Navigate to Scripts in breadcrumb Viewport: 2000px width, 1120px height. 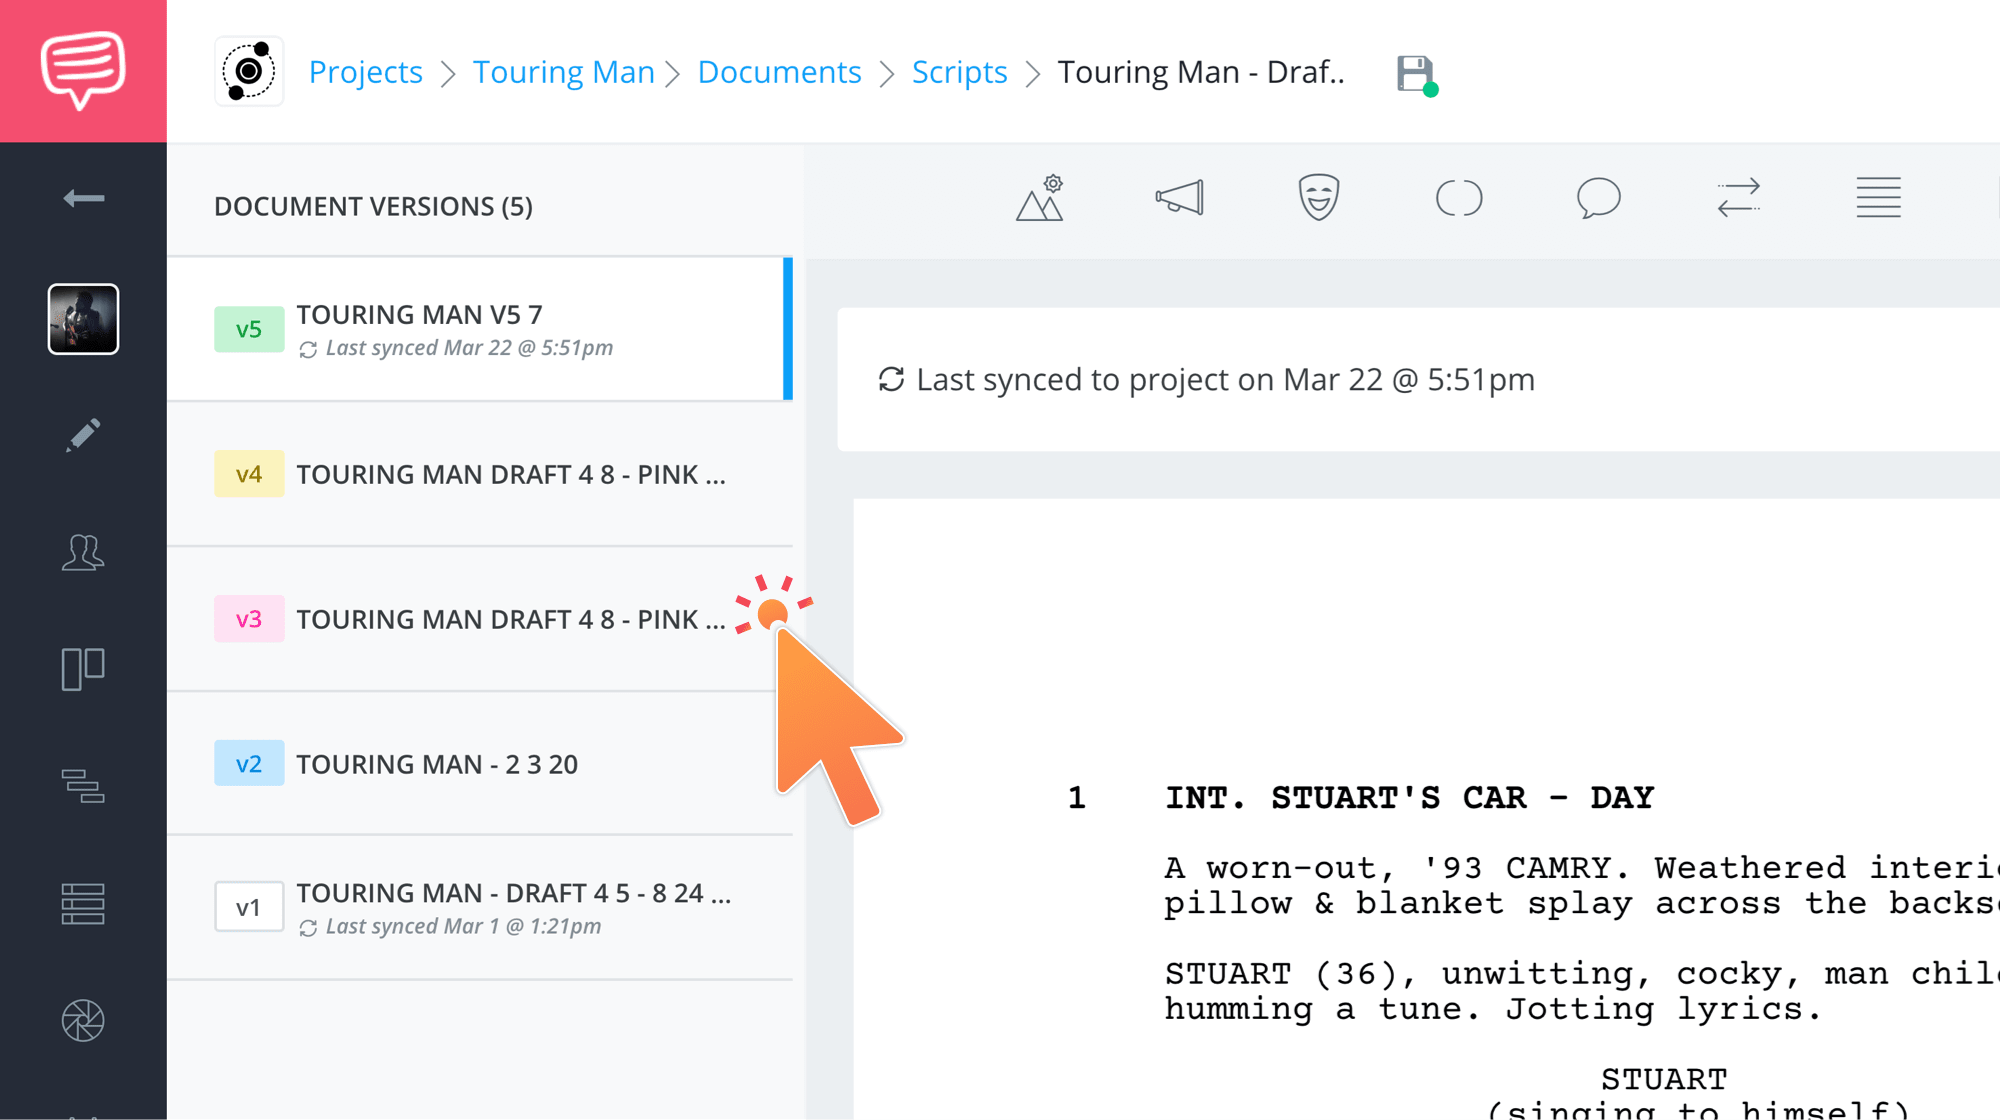click(959, 71)
